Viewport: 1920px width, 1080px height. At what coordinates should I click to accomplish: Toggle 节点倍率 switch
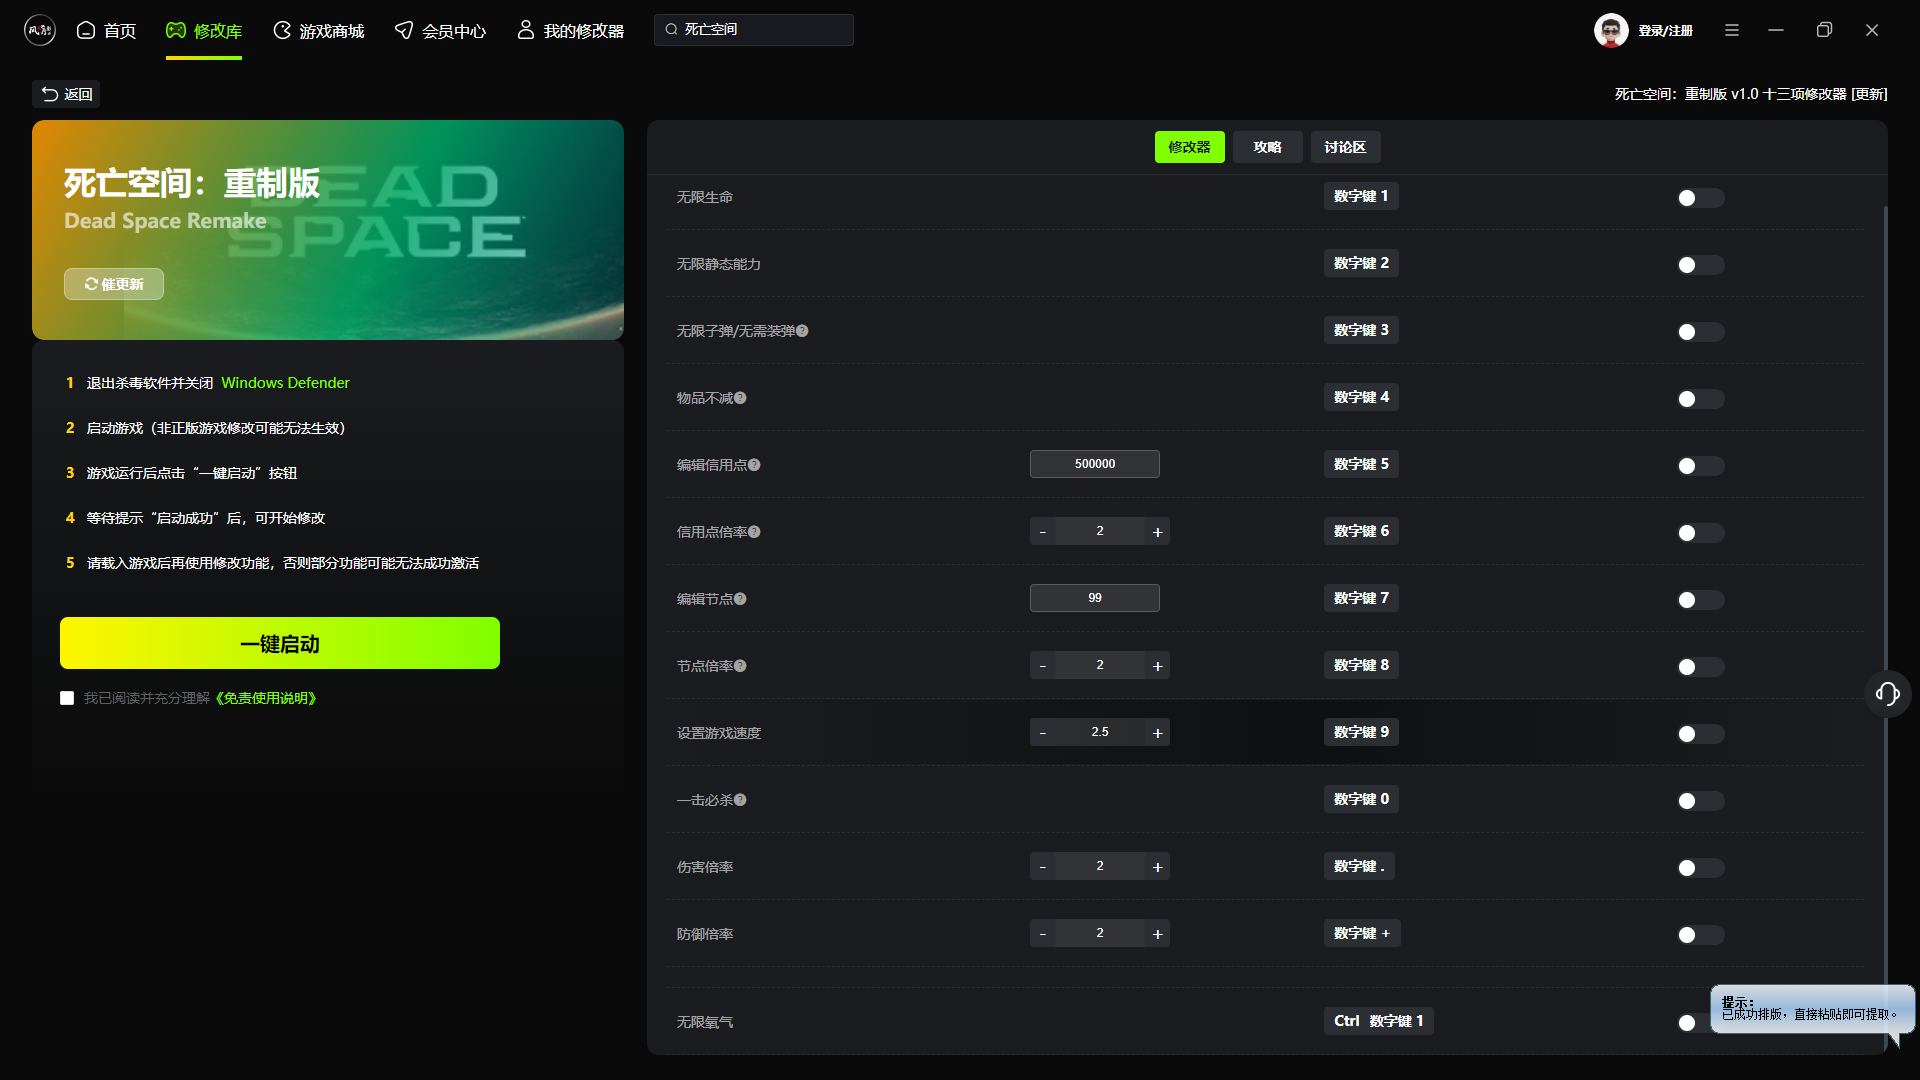tap(1700, 667)
